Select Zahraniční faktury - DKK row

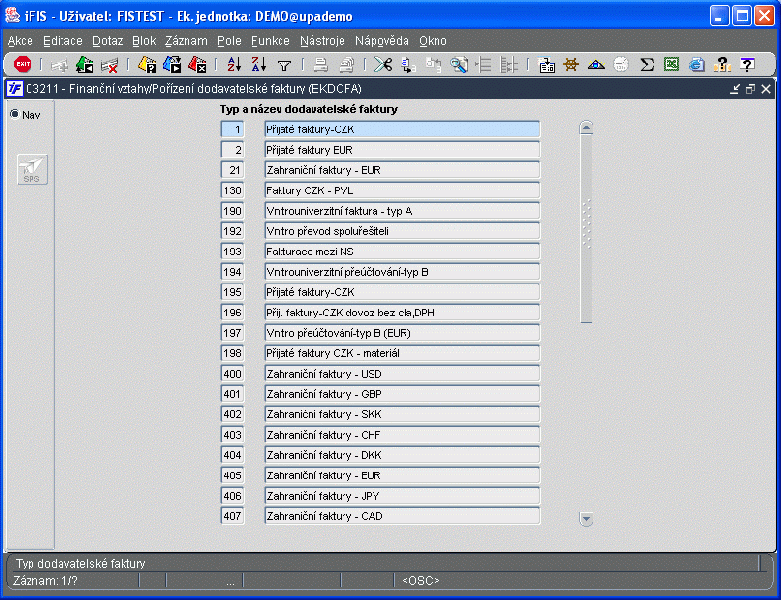point(402,455)
